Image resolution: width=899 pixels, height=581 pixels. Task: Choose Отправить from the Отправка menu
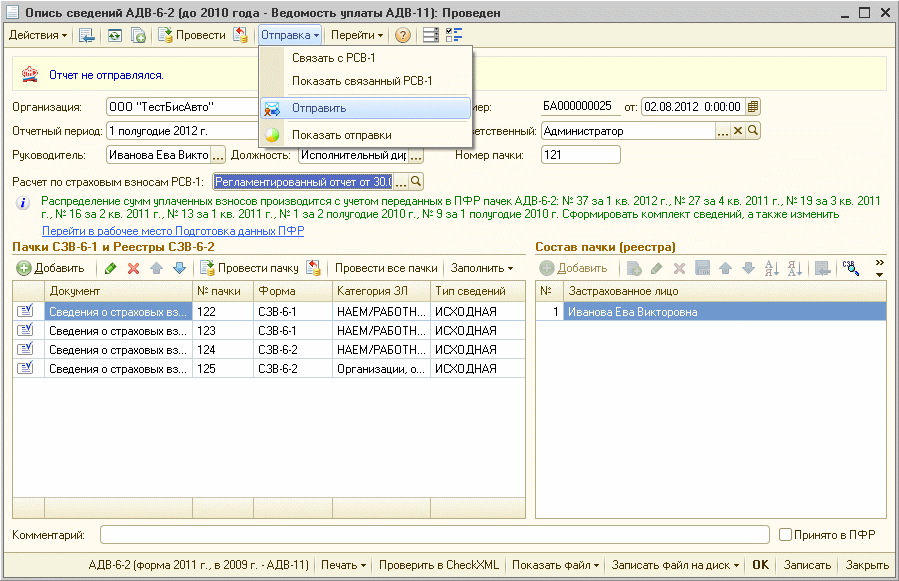366,108
